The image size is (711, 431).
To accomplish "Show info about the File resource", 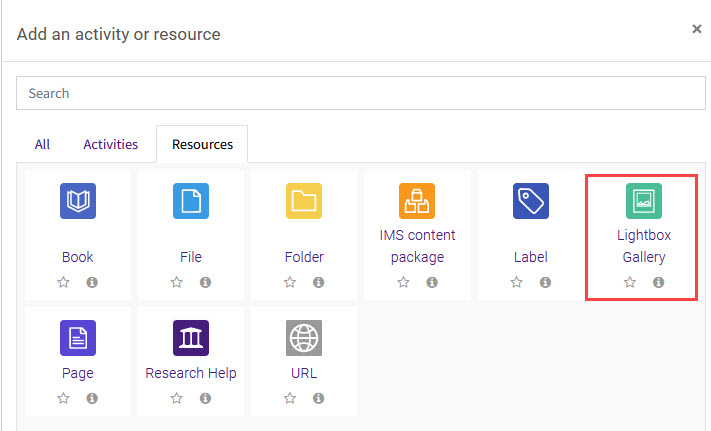I will (205, 282).
